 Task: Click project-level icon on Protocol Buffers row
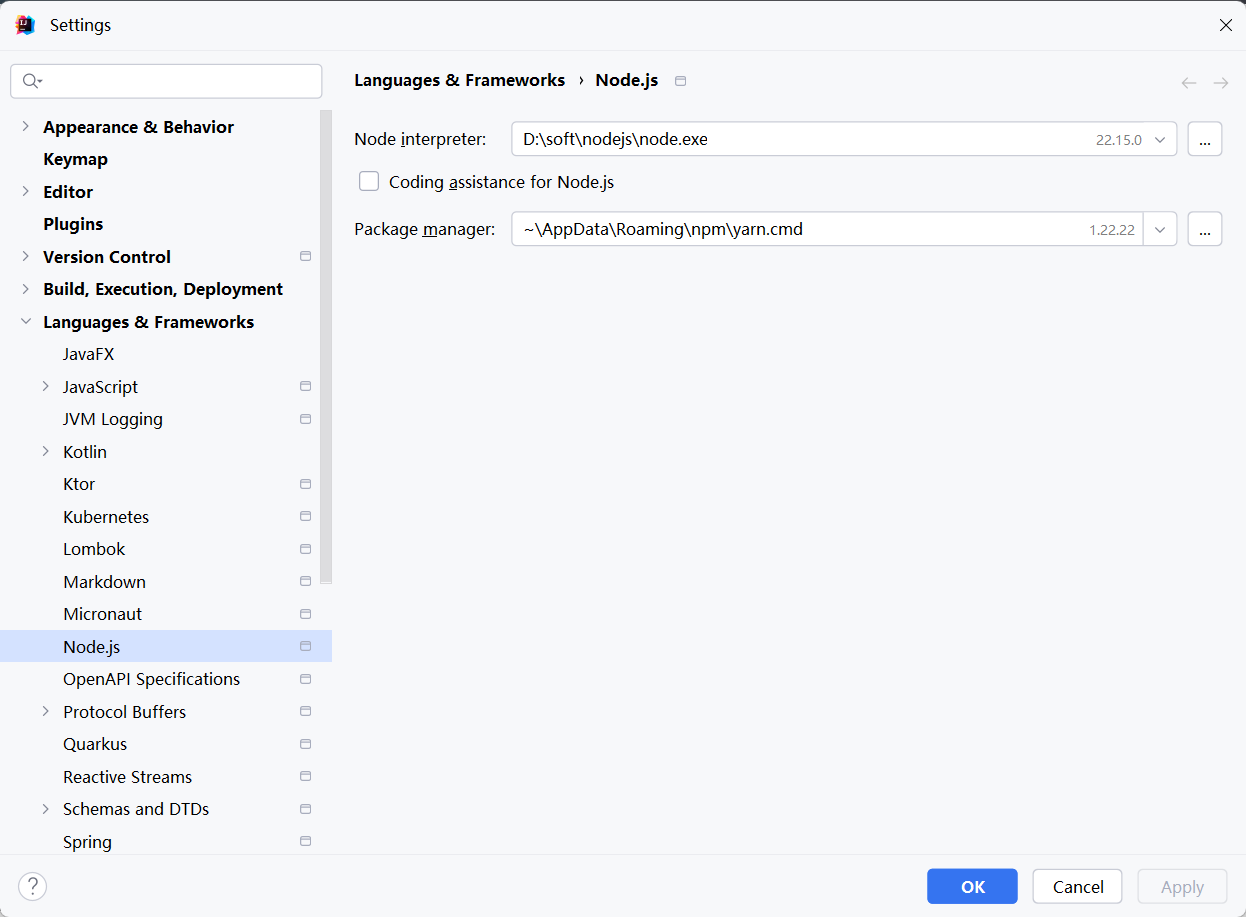coord(306,711)
